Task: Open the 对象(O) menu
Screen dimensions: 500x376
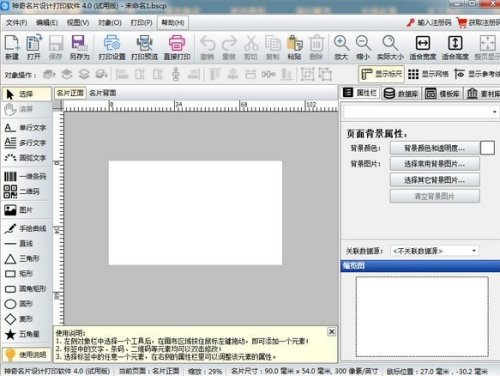Action: (x=110, y=23)
